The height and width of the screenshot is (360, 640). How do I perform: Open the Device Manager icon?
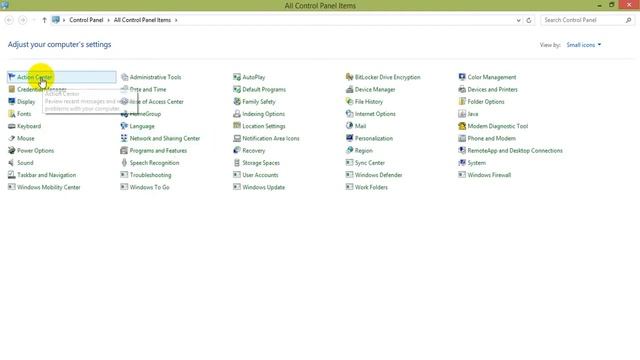tap(349, 89)
